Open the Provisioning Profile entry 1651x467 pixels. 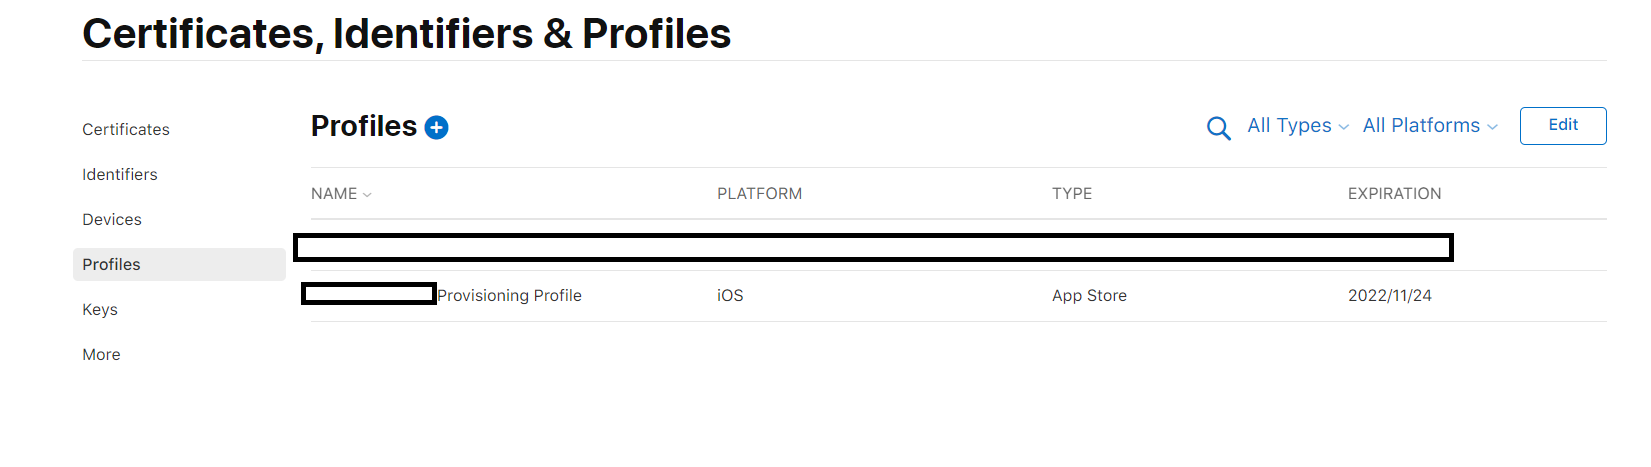pos(509,296)
